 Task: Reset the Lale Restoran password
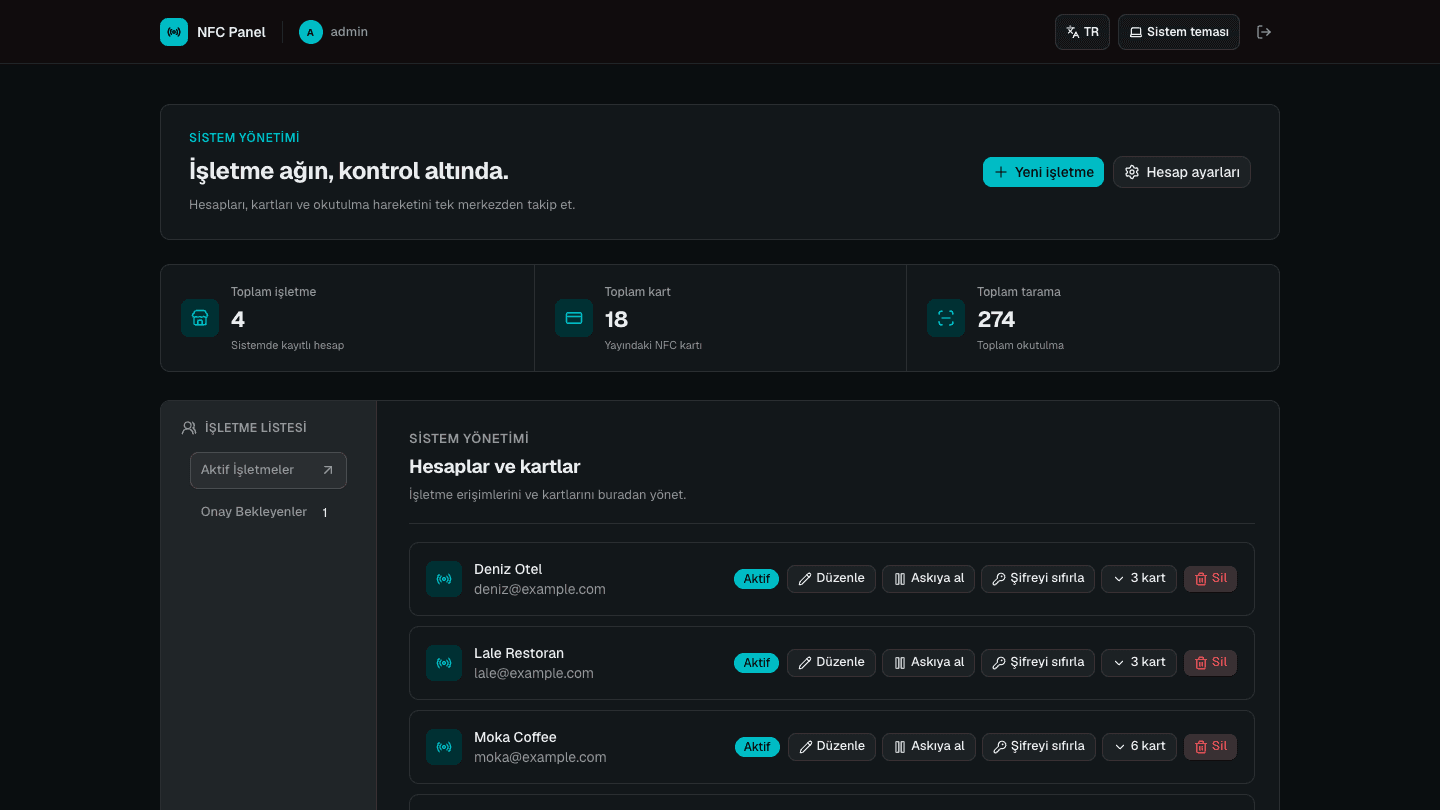1038,663
